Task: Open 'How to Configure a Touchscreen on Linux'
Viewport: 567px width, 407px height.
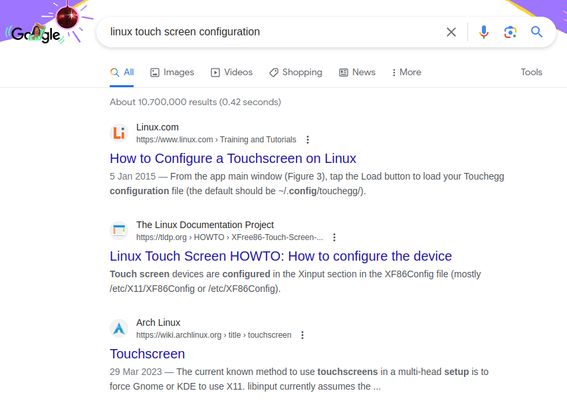Action: [233, 158]
